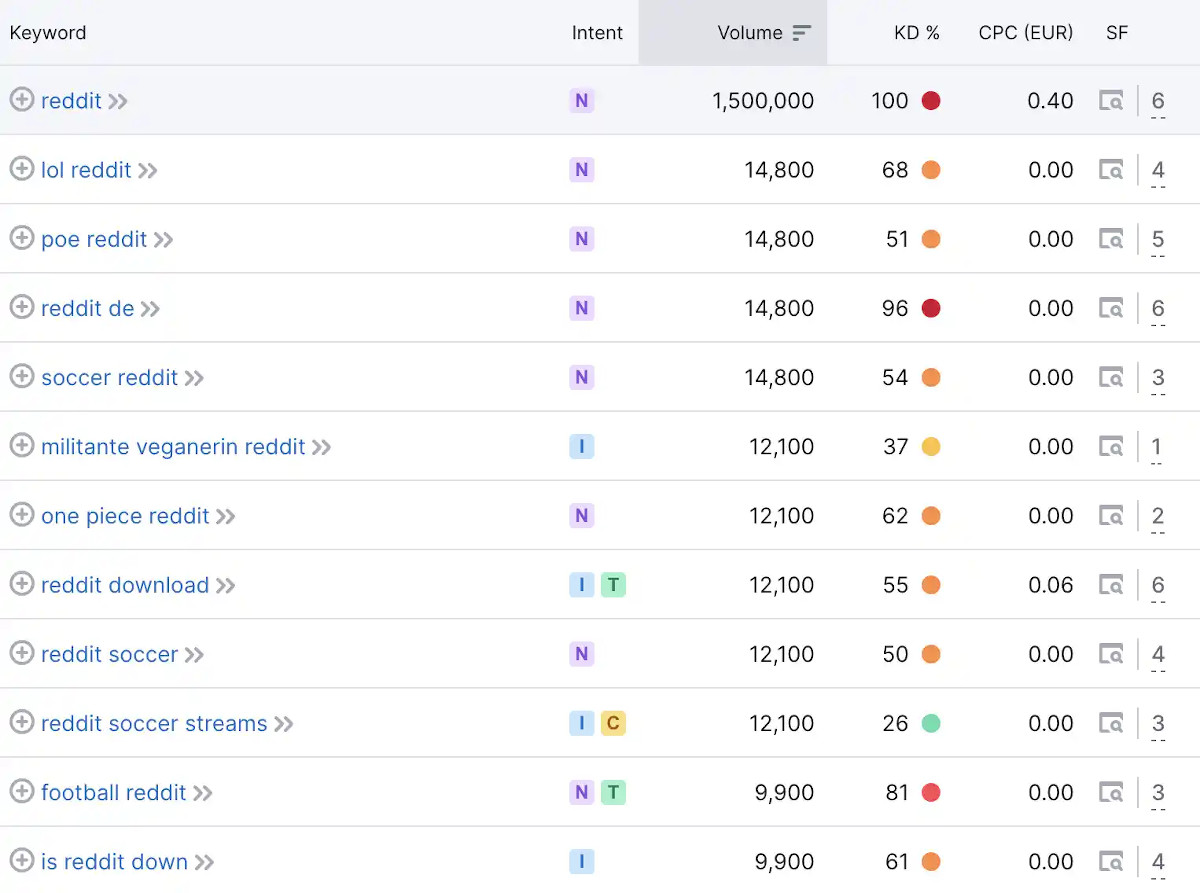This screenshot has height=893, width=1200.
Task: Click the N intent badge in 'reddit' row
Action: [x=582, y=100]
